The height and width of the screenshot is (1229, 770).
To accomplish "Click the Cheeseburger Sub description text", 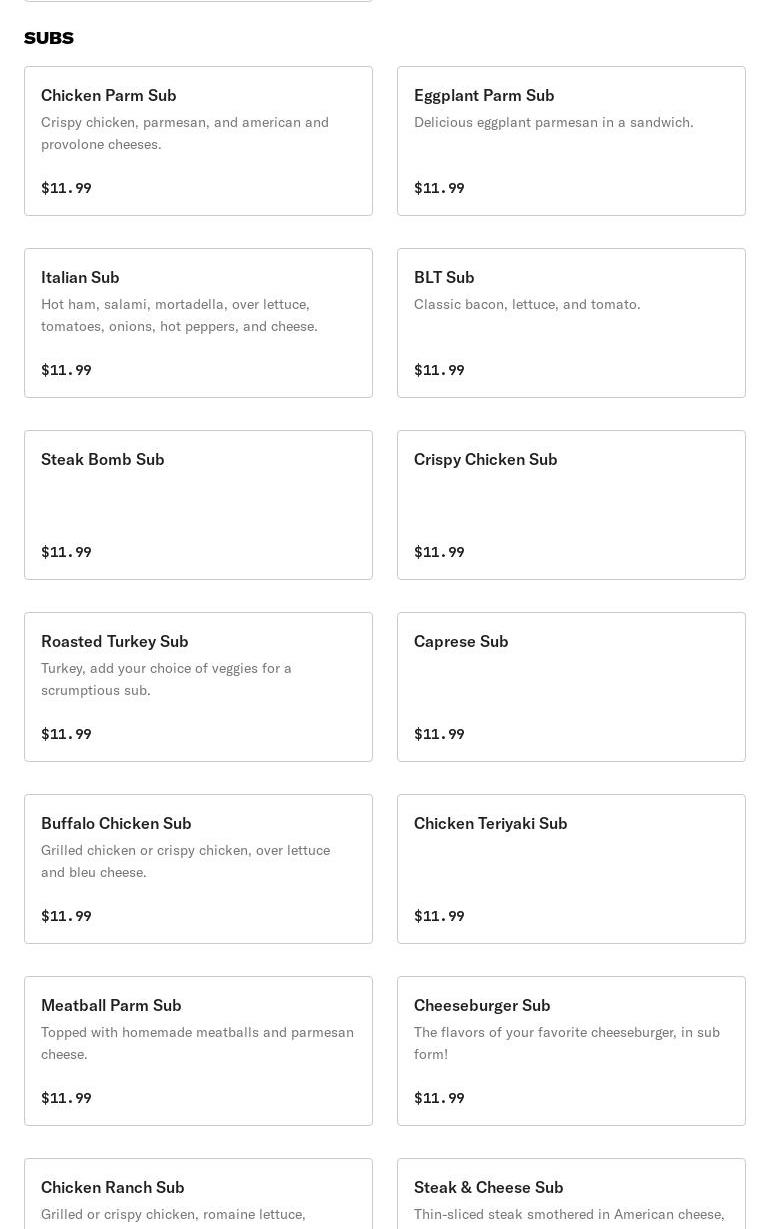I will tap(566, 1043).
